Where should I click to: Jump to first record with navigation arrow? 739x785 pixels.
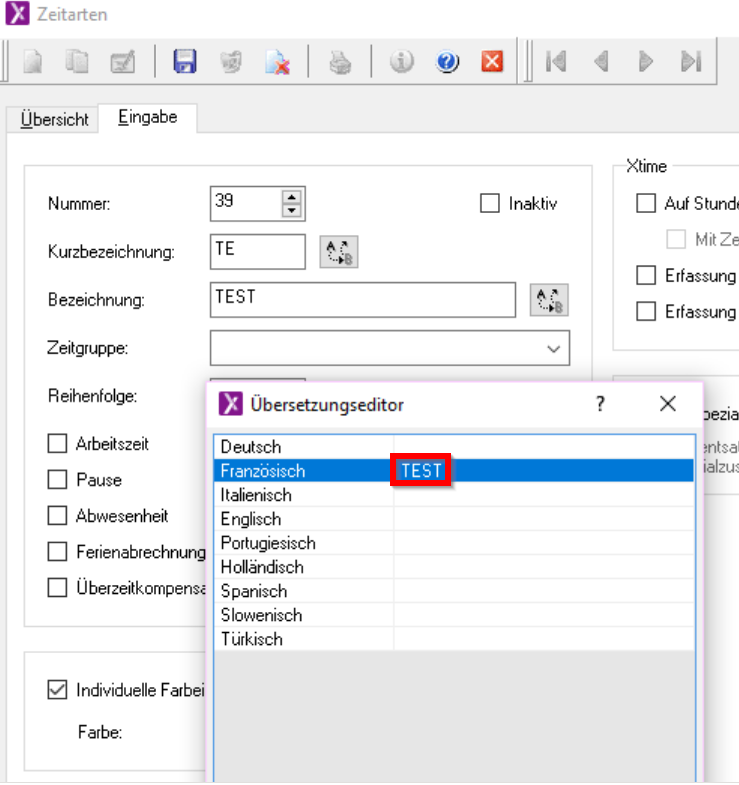(556, 62)
